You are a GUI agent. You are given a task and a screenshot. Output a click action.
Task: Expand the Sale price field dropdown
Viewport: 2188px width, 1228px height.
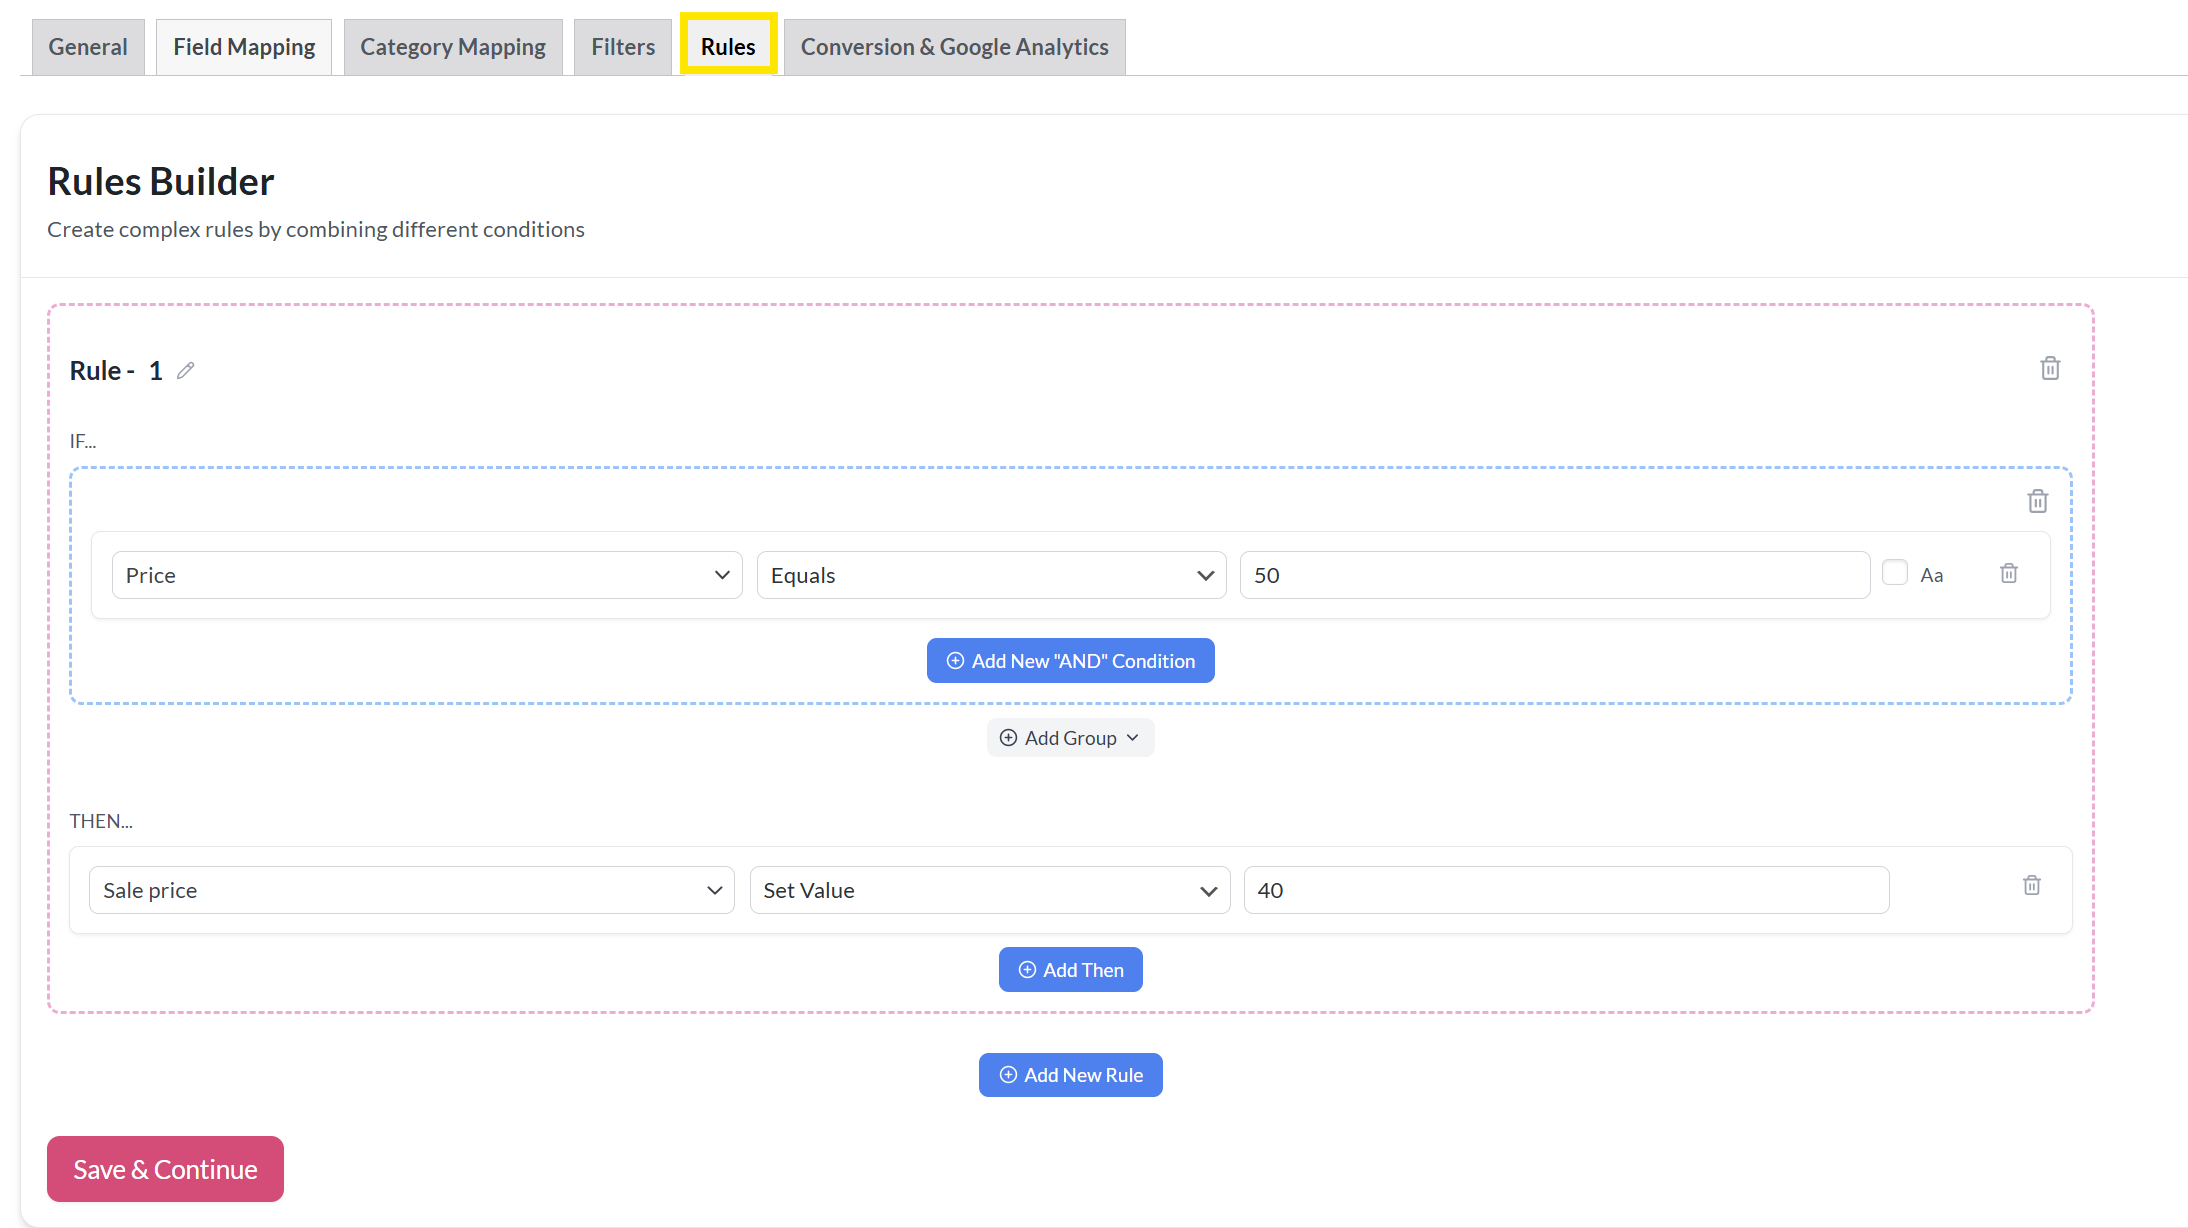coord(412,890)
